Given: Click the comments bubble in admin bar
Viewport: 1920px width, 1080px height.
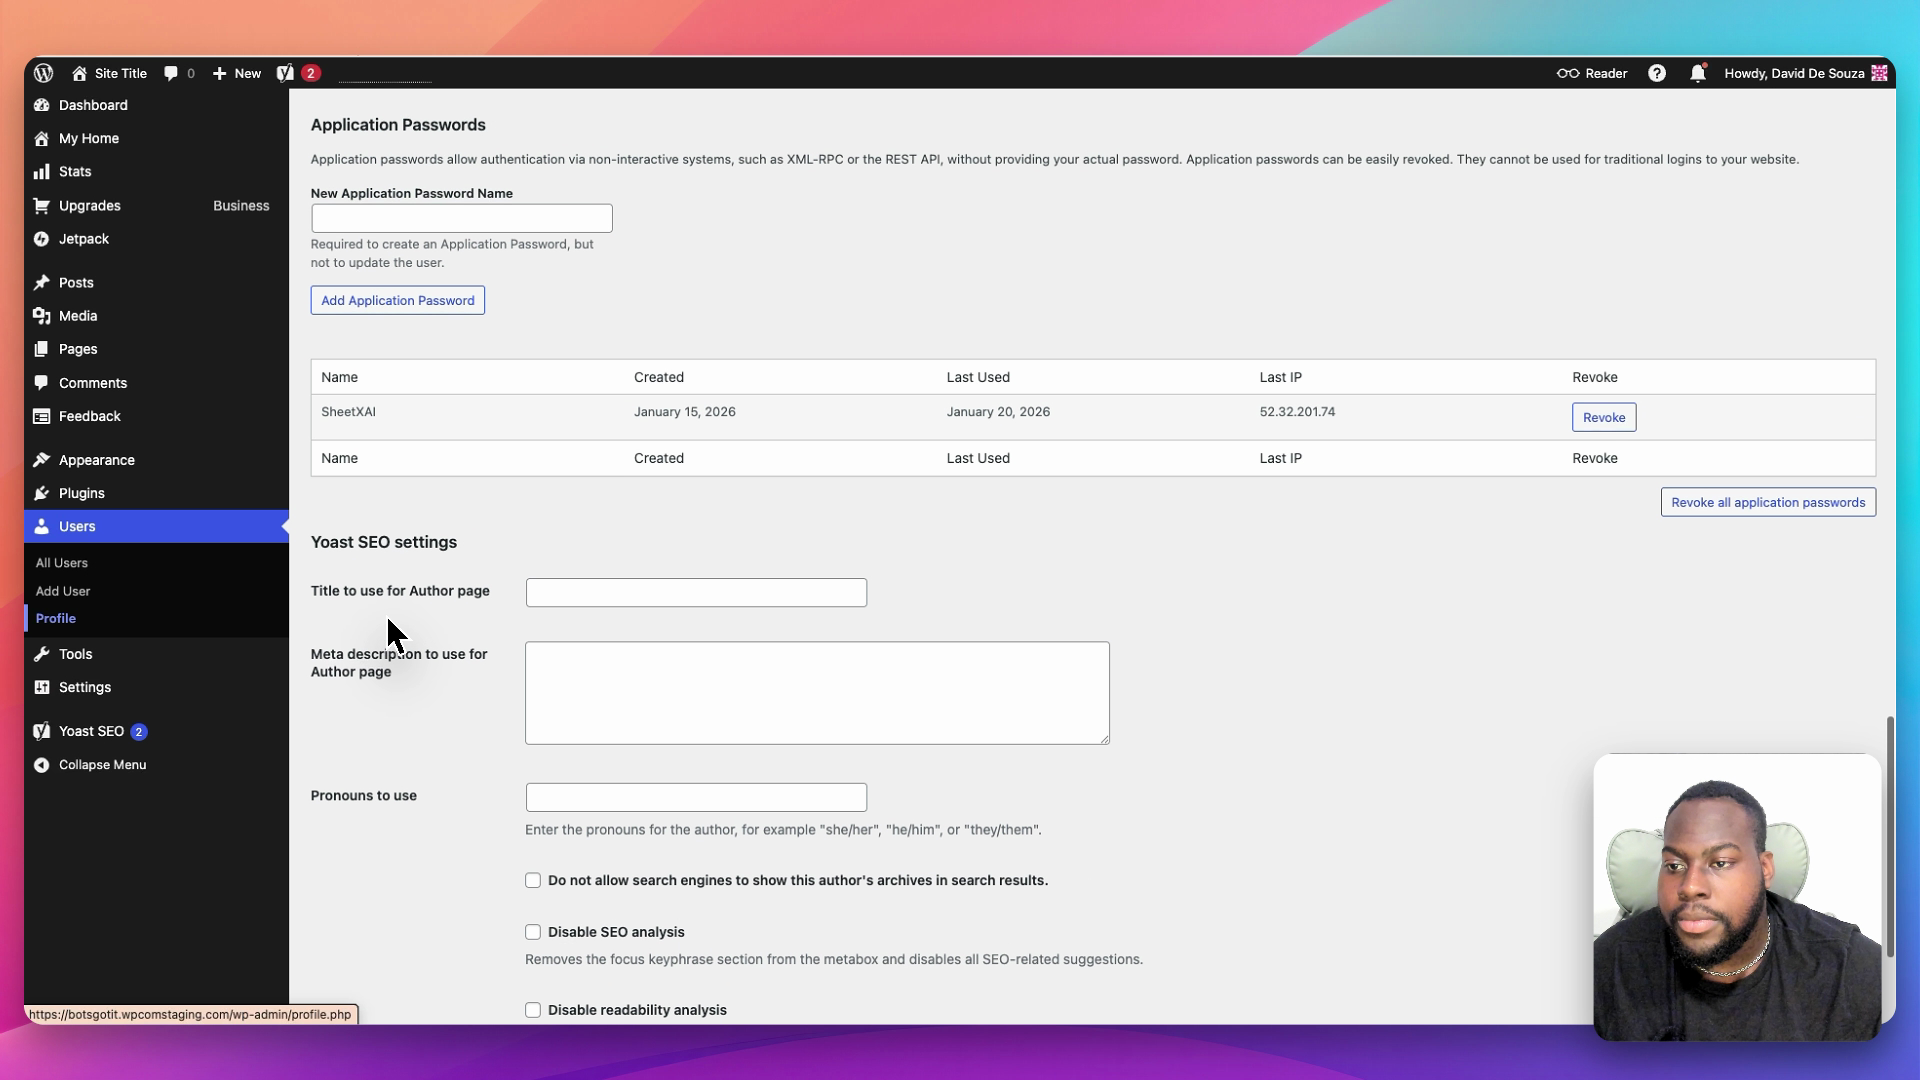Looking at the screenshot, I should pos(171,73).
